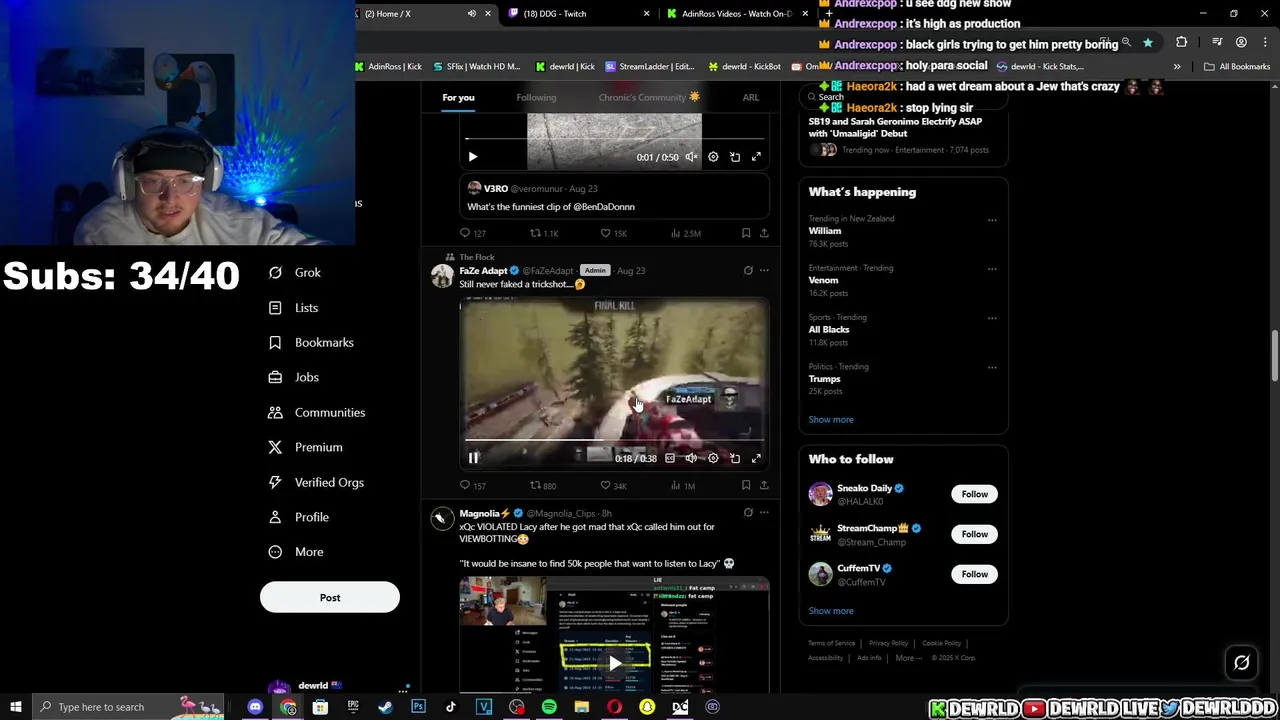Screen dimensions: 1280x720
Task: Make the 0:01 / 0:50 video fullscreen
Action: (x=756, y=157)
